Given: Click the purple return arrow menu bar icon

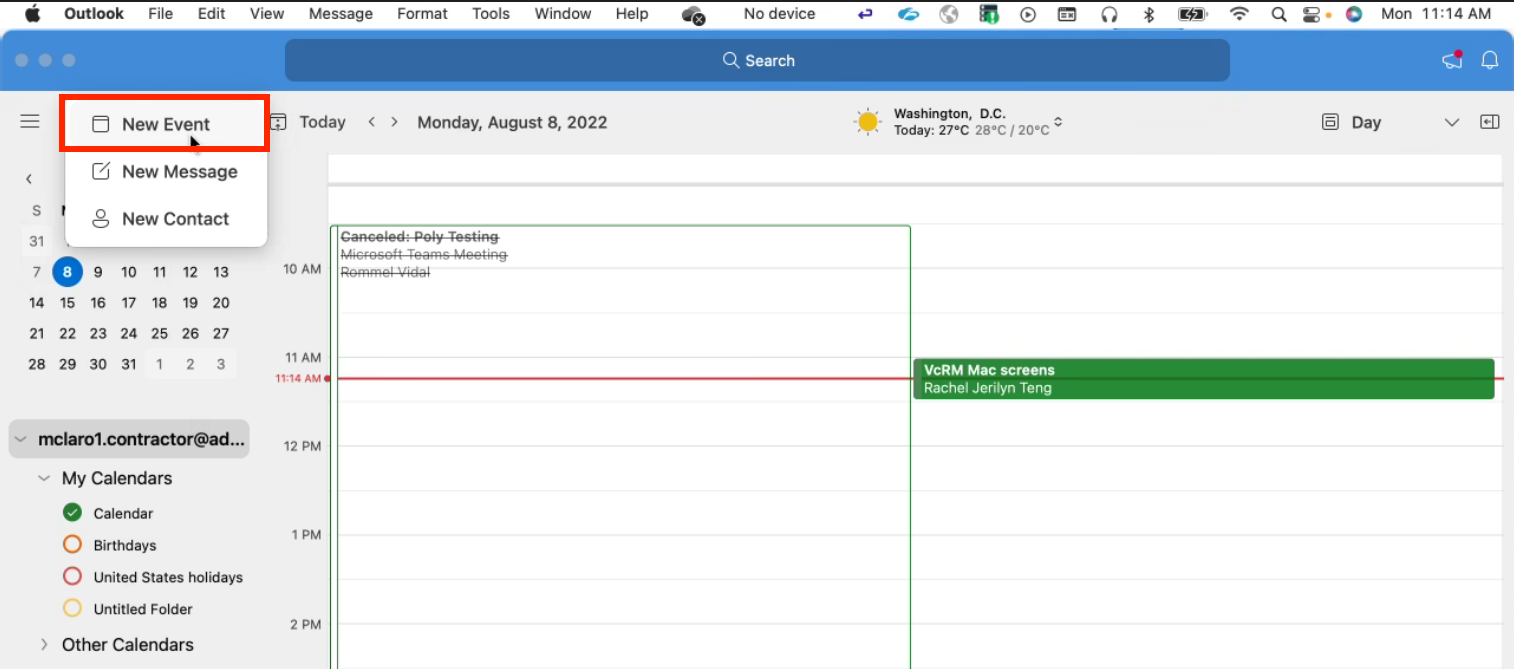Looking at the screenshot, I should [x=866, y=14].
